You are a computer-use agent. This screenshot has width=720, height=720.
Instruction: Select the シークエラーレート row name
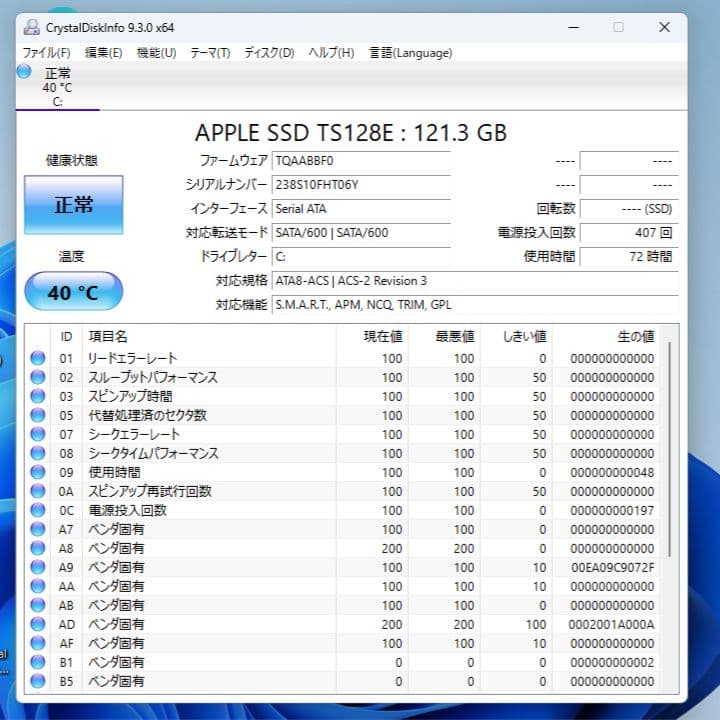coord(134,434)
